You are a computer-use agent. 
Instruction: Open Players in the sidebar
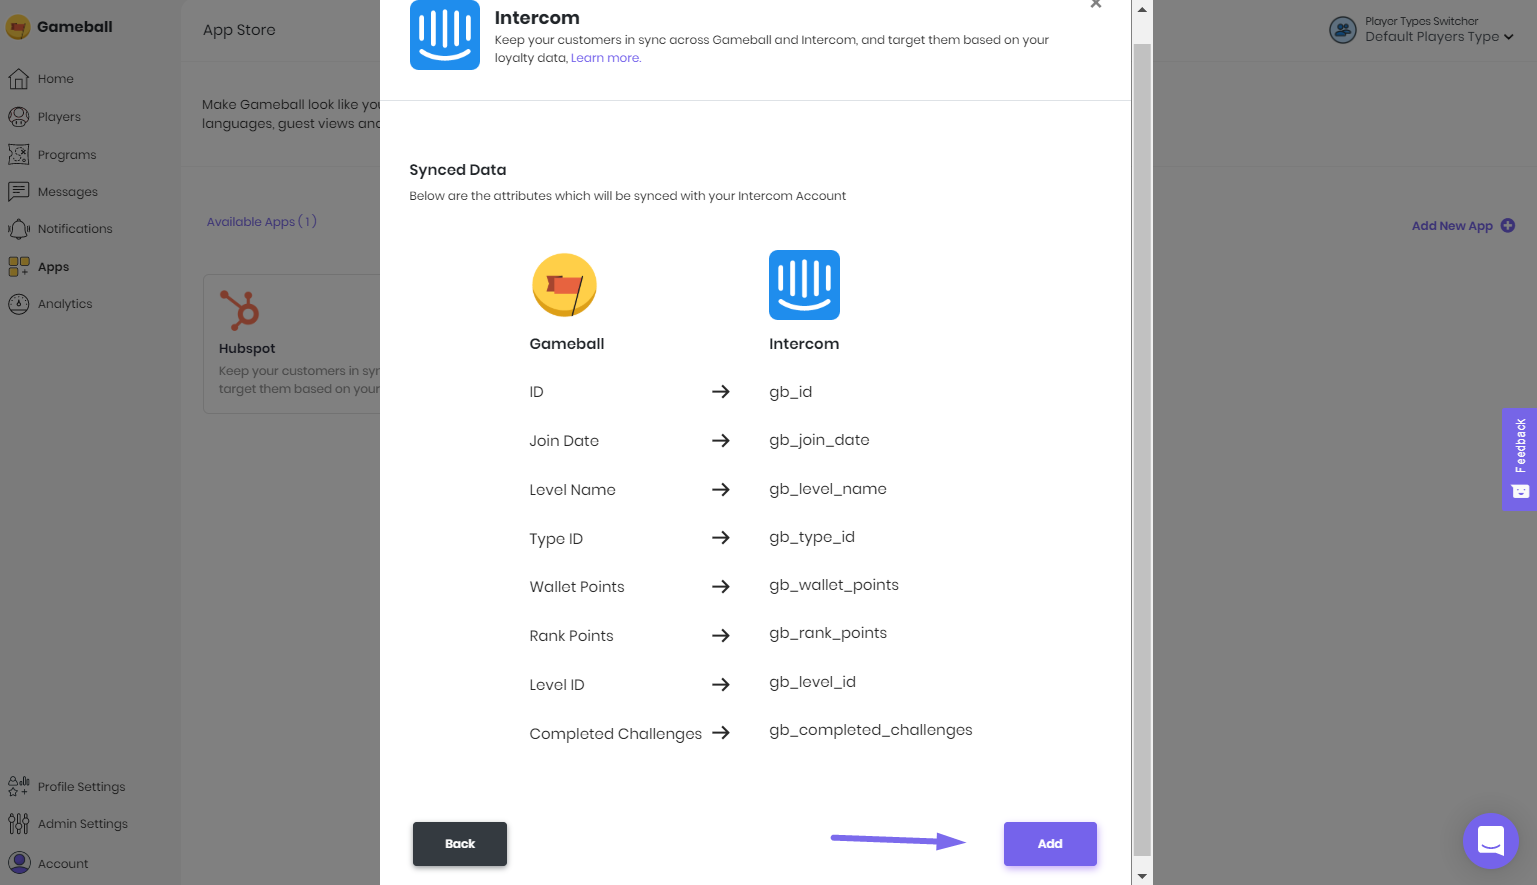click(x=59, y=117)
